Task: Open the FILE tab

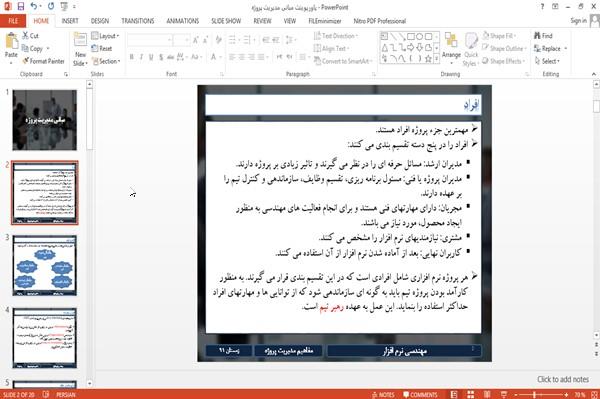Action: (13, 21)
